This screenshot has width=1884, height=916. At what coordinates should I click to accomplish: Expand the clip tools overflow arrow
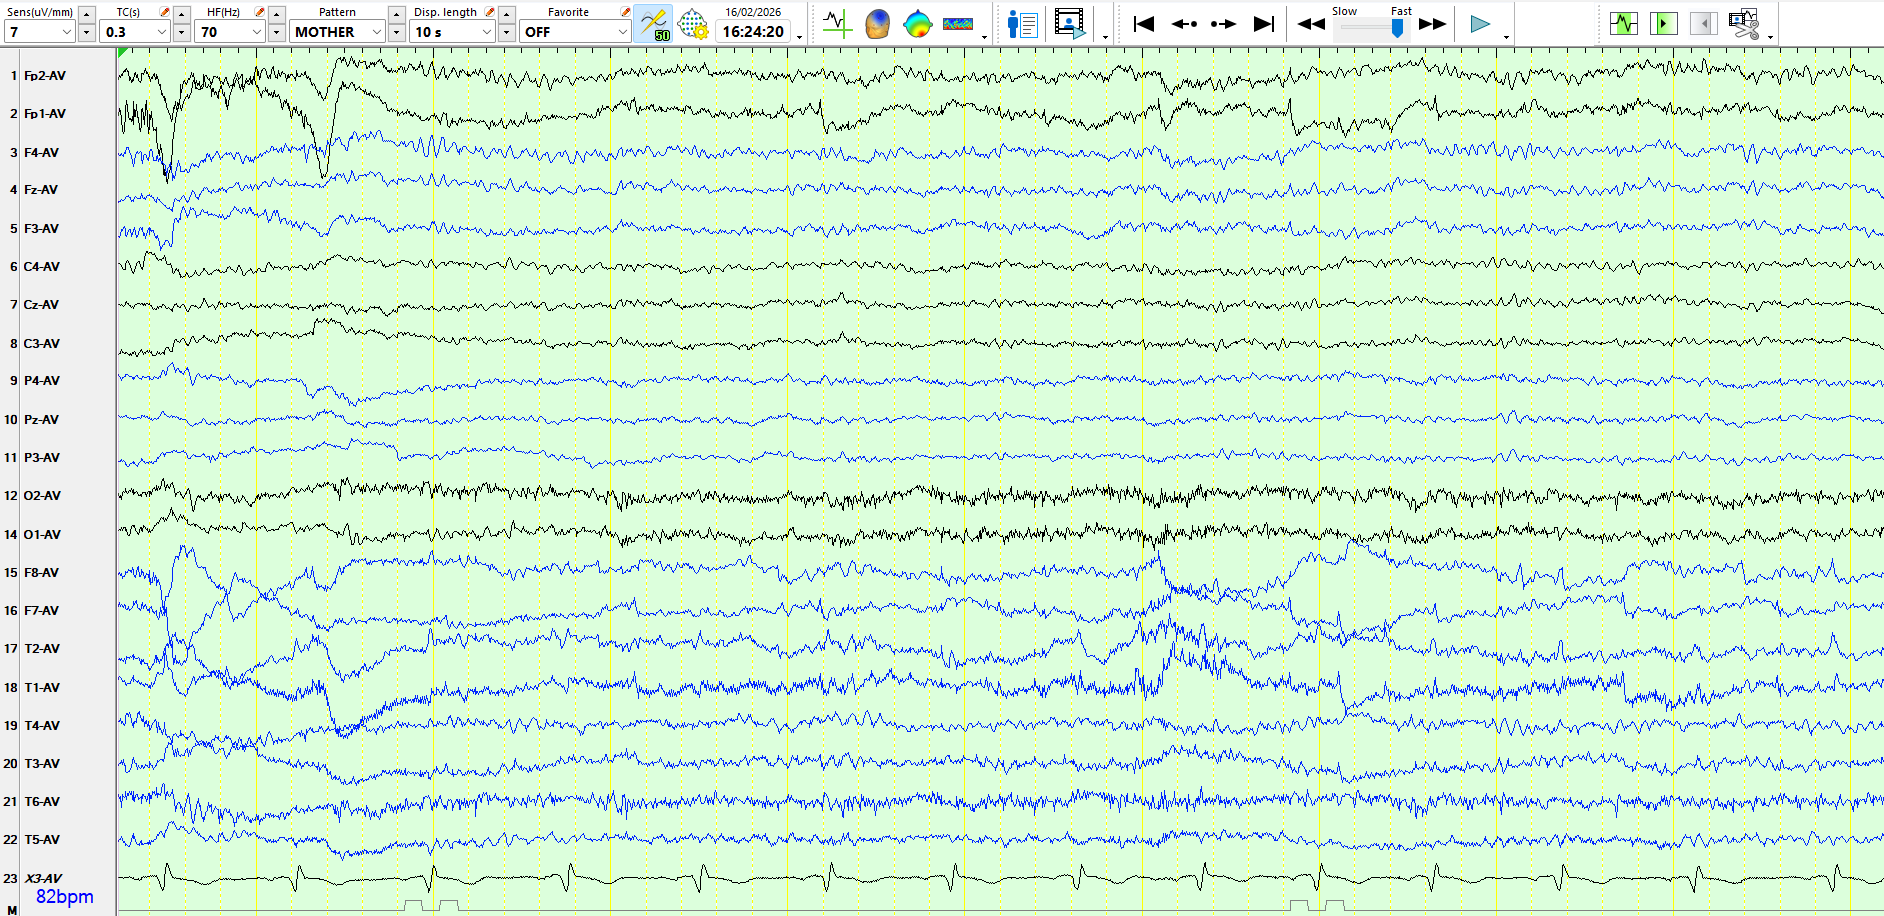(x=1771, y=37)
